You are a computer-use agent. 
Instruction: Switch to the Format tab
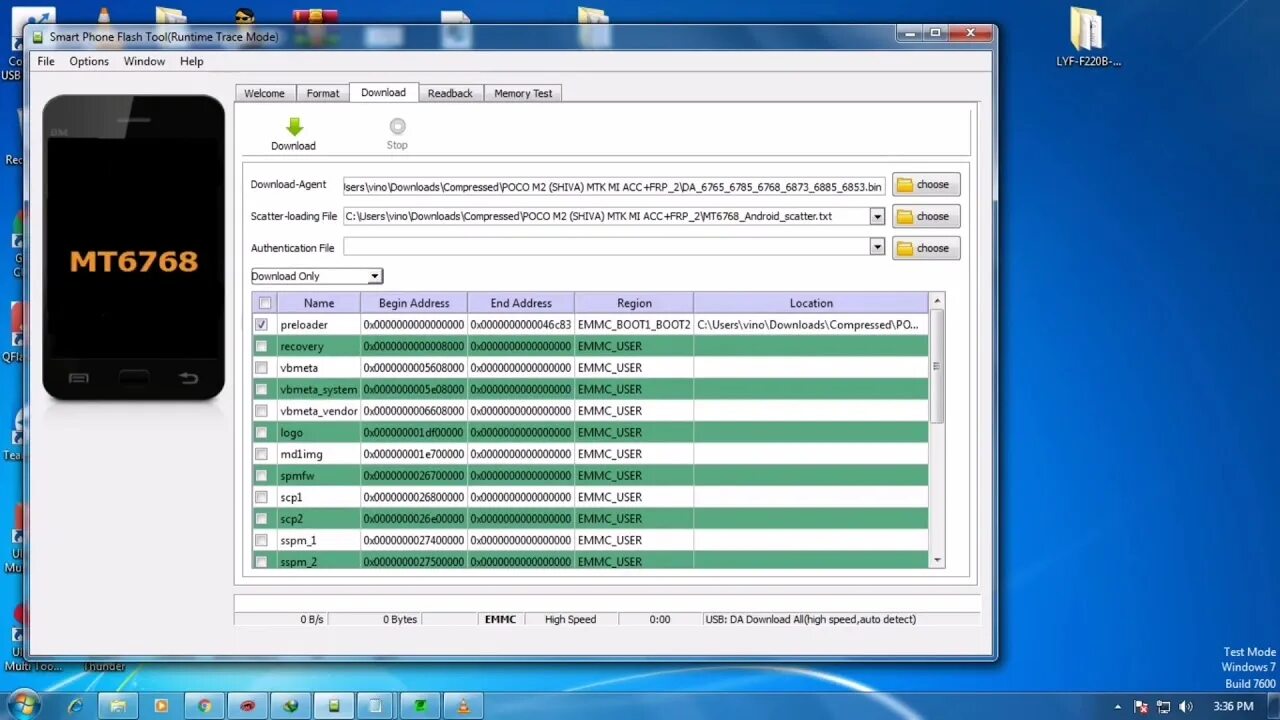click(x=323, y=93)
